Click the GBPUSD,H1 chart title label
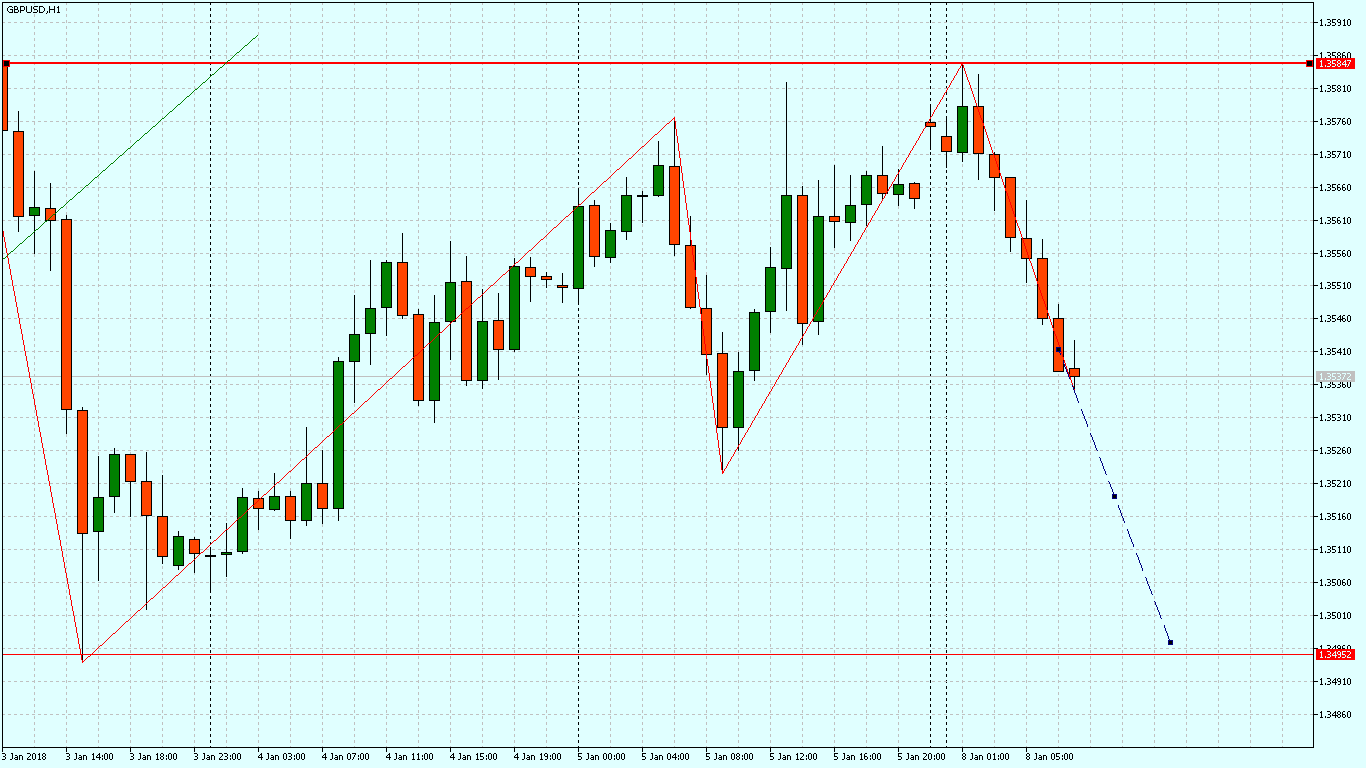The image size is (1366, 768). [x=33, y=9]
